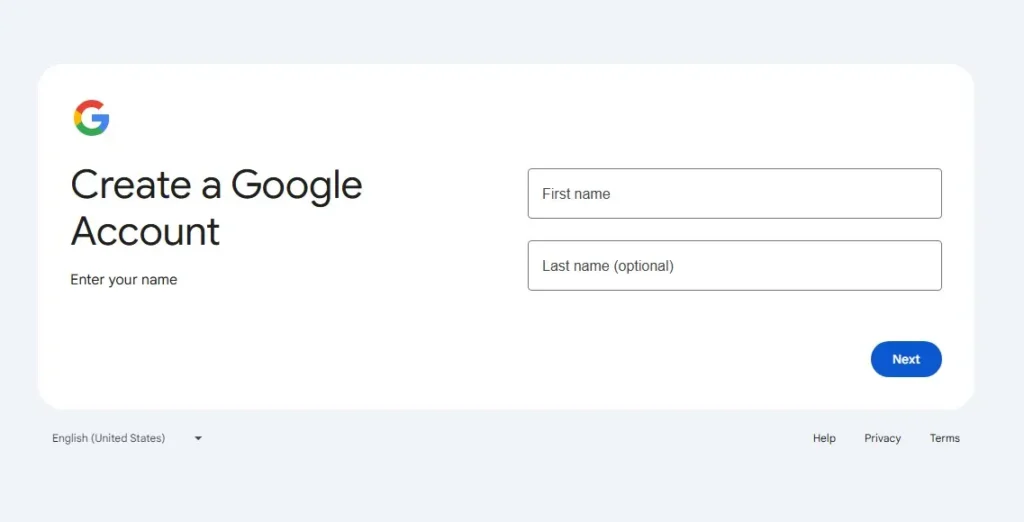Click the word "Google" in the heading
1024x522 pixels.
tap(296, 186)
